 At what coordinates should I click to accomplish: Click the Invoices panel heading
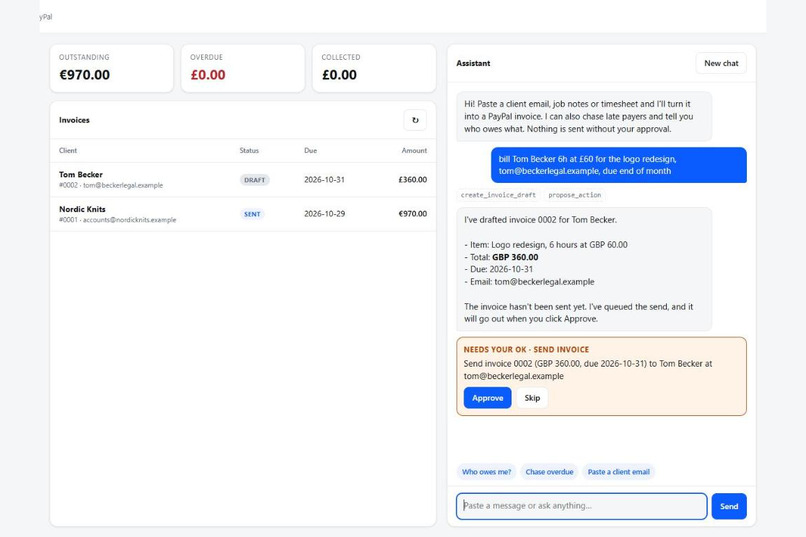click(x=74, y=120)
